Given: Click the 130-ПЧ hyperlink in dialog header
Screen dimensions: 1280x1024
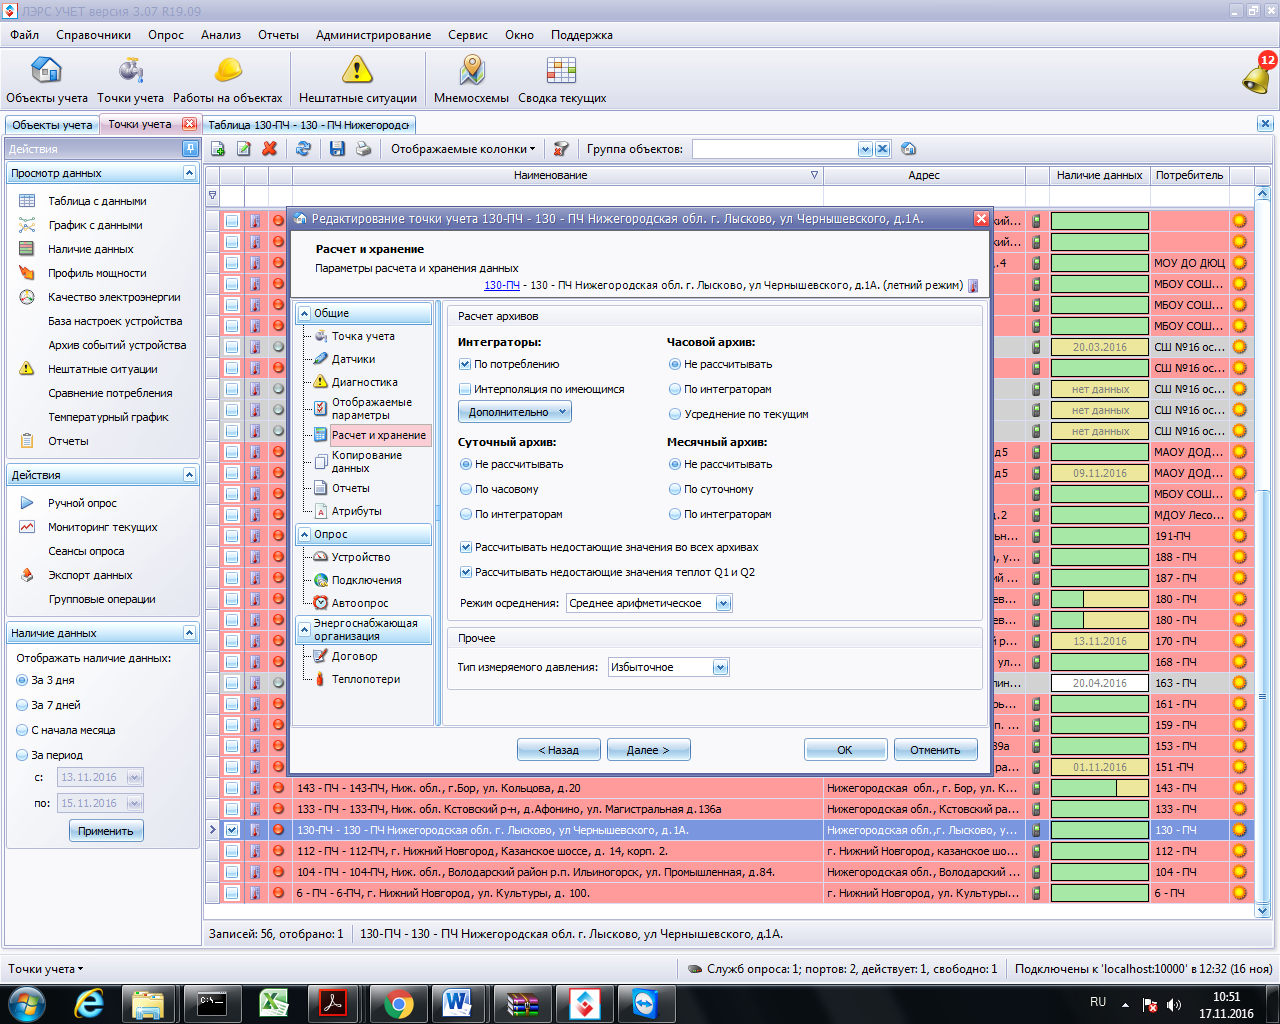Looking at the screenshot, I should pos(501,286).
